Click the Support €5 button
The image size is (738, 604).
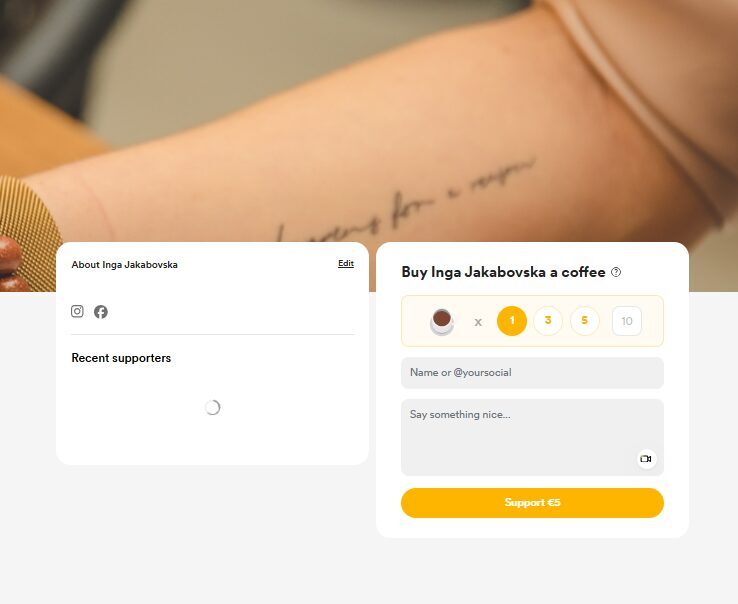coord(532,503)
